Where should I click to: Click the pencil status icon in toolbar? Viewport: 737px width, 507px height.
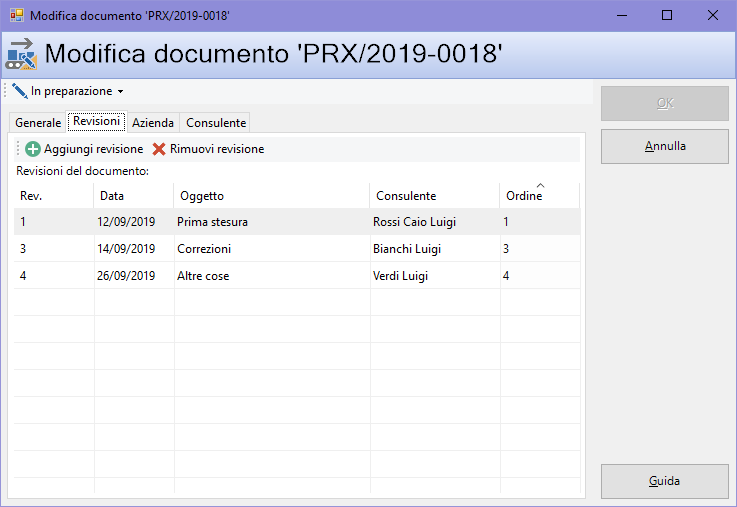click(20, 91)
